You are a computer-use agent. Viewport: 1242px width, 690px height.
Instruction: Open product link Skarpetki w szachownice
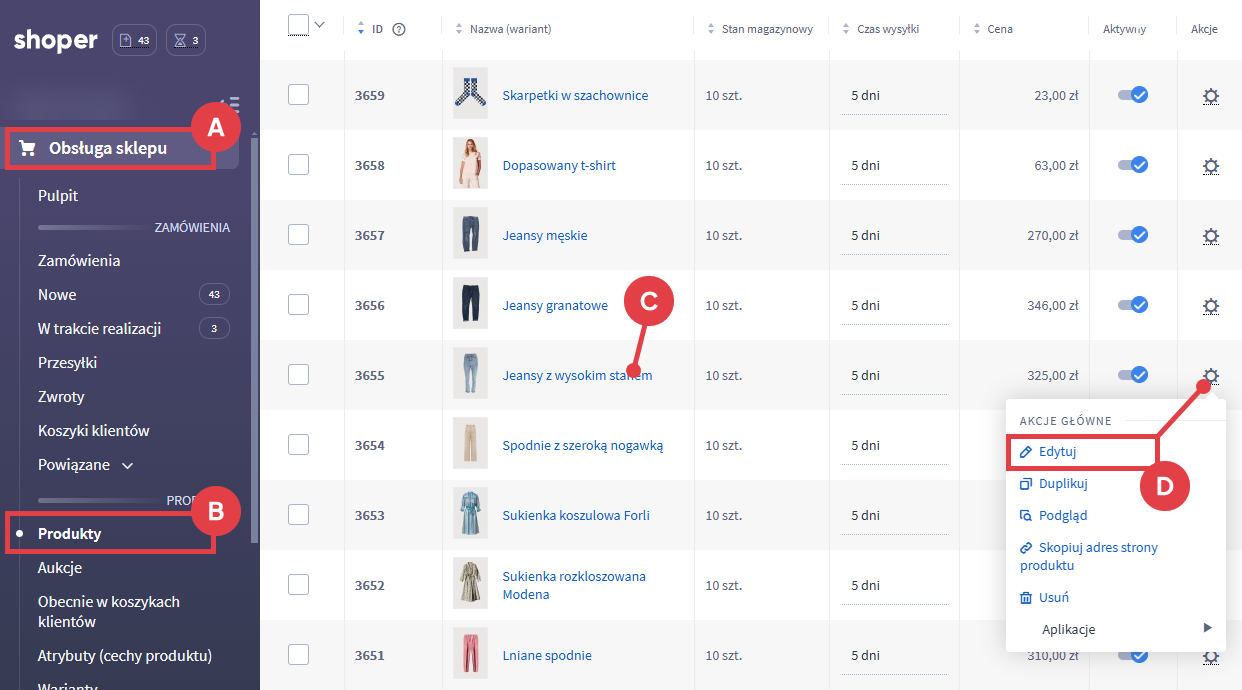click(575, 96)
